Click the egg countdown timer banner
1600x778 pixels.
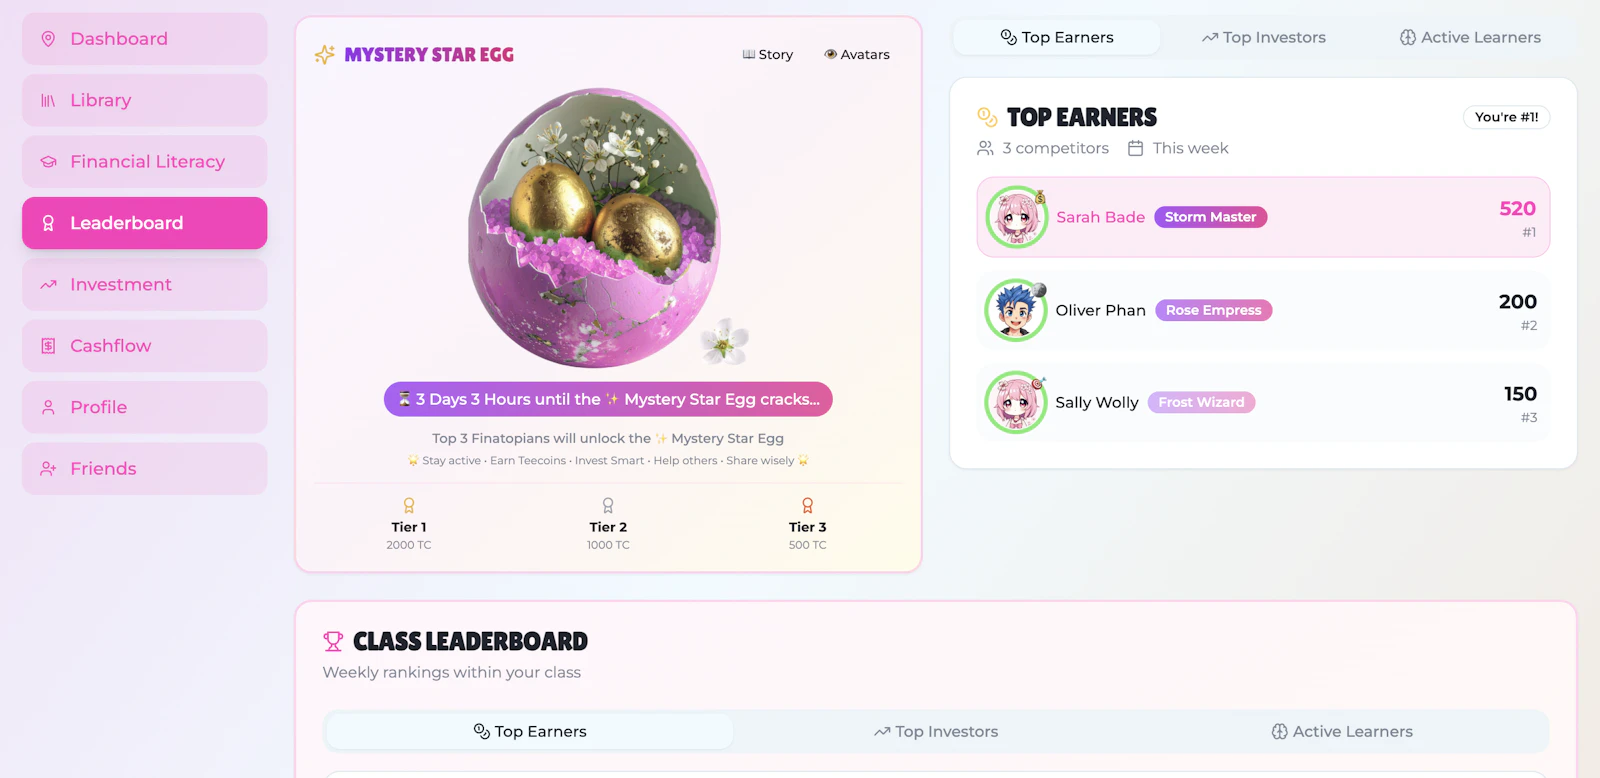(x=608, y=399)
